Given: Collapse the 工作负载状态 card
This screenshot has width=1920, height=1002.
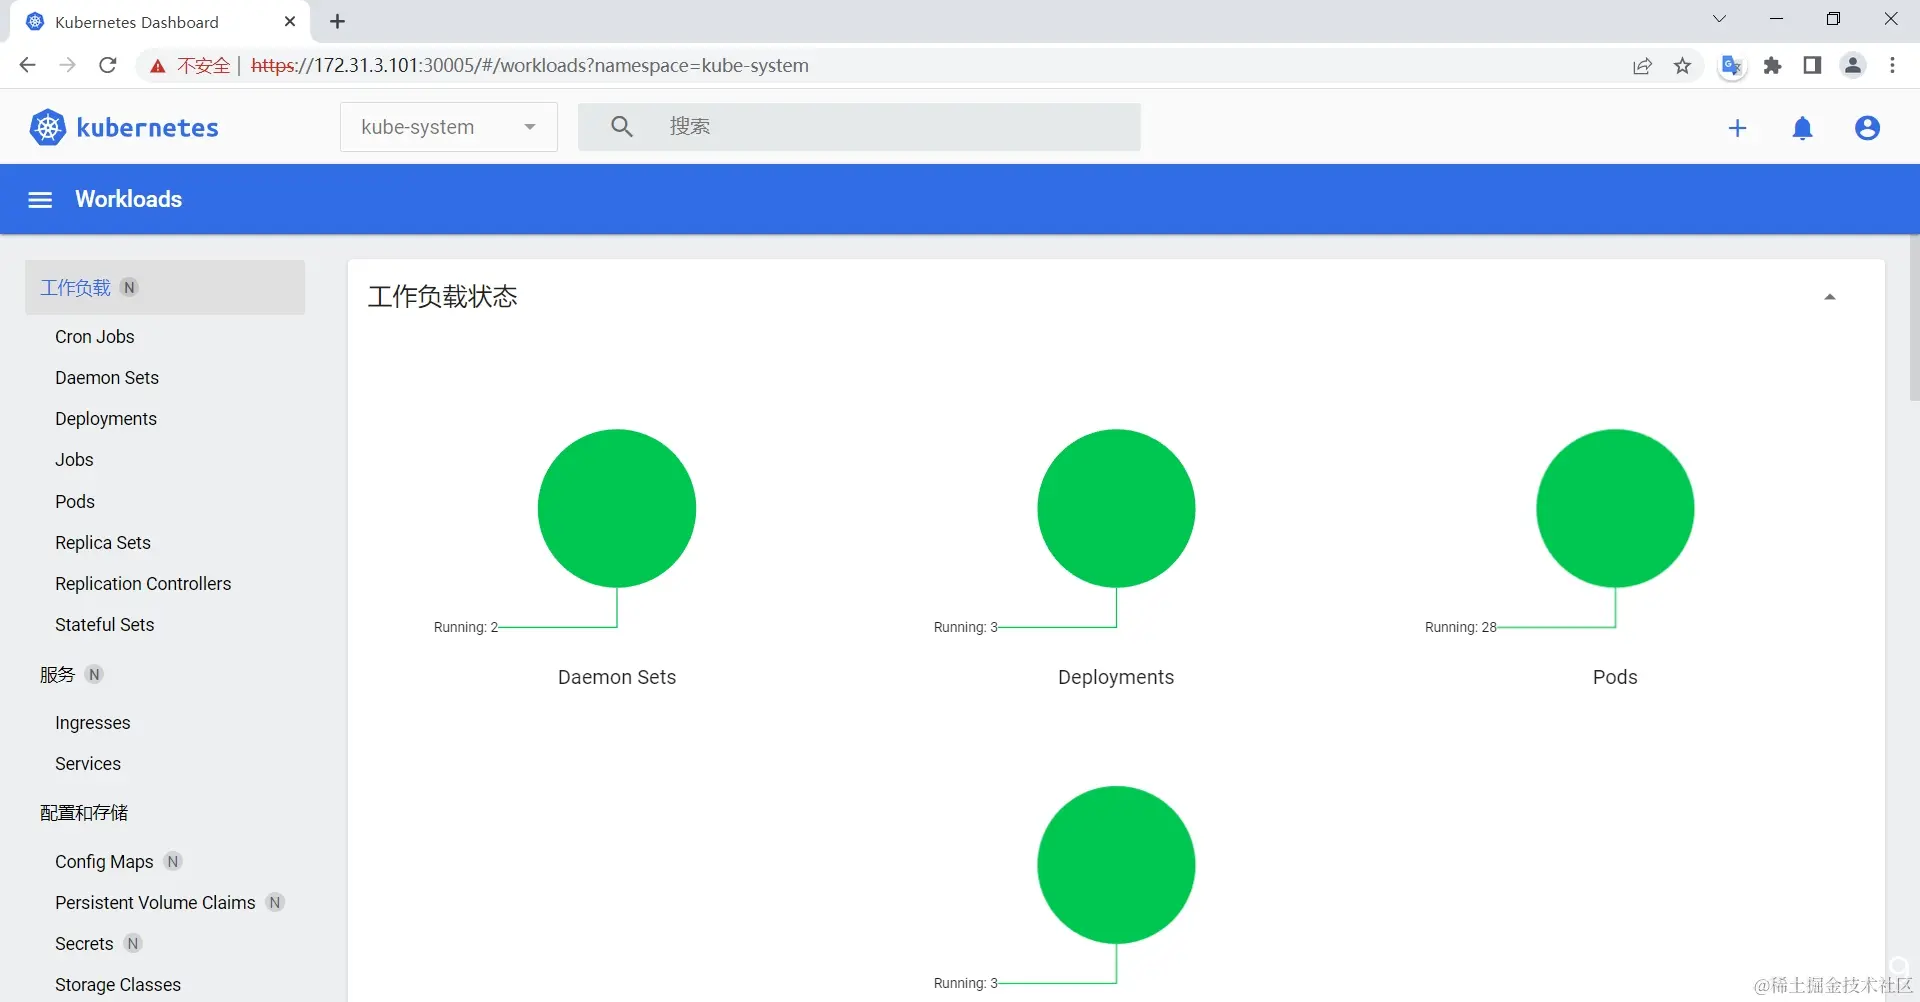Looking at the screenshot, I should pyautogui.click(x=1830, y=297).
